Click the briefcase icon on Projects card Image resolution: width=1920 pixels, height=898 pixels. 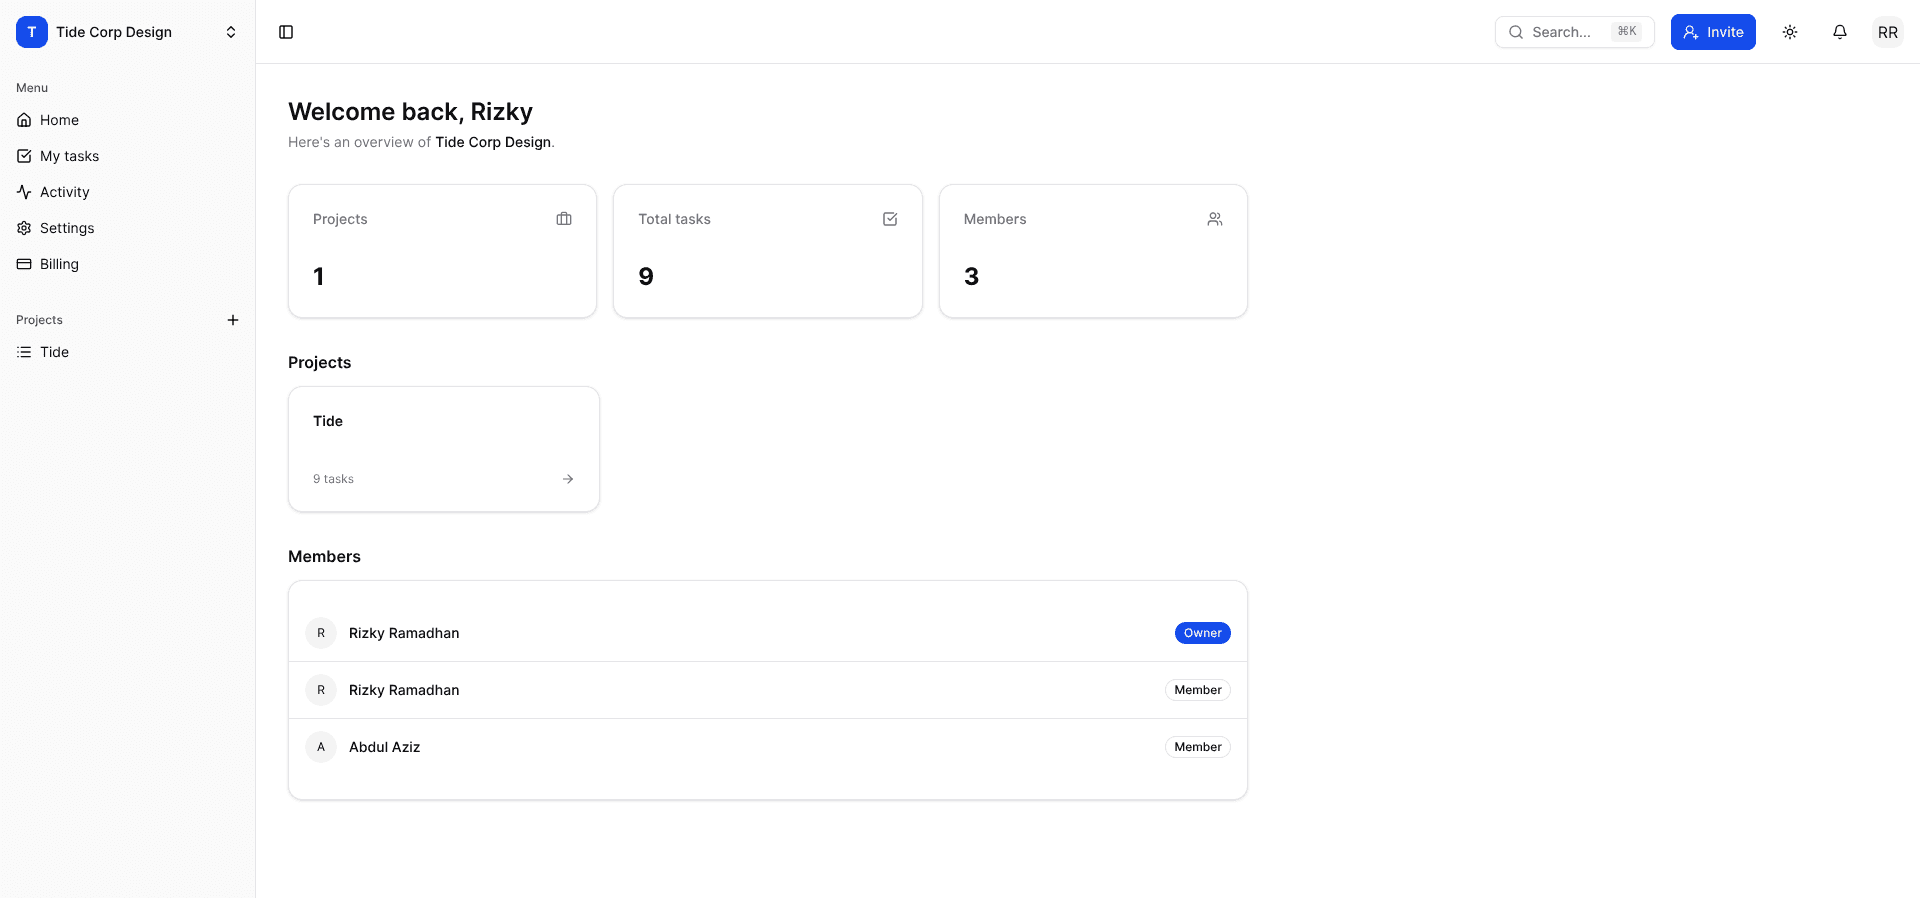click(564, 219)
